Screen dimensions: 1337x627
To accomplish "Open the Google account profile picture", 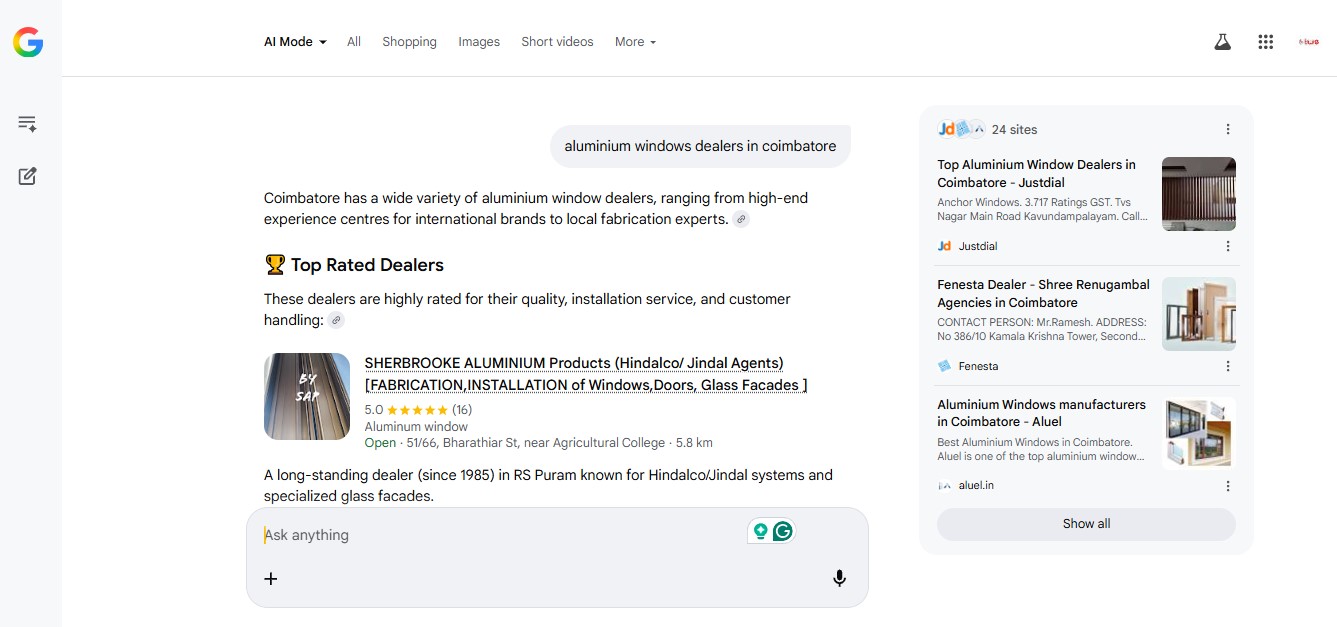I will [x=1308, y=42].
